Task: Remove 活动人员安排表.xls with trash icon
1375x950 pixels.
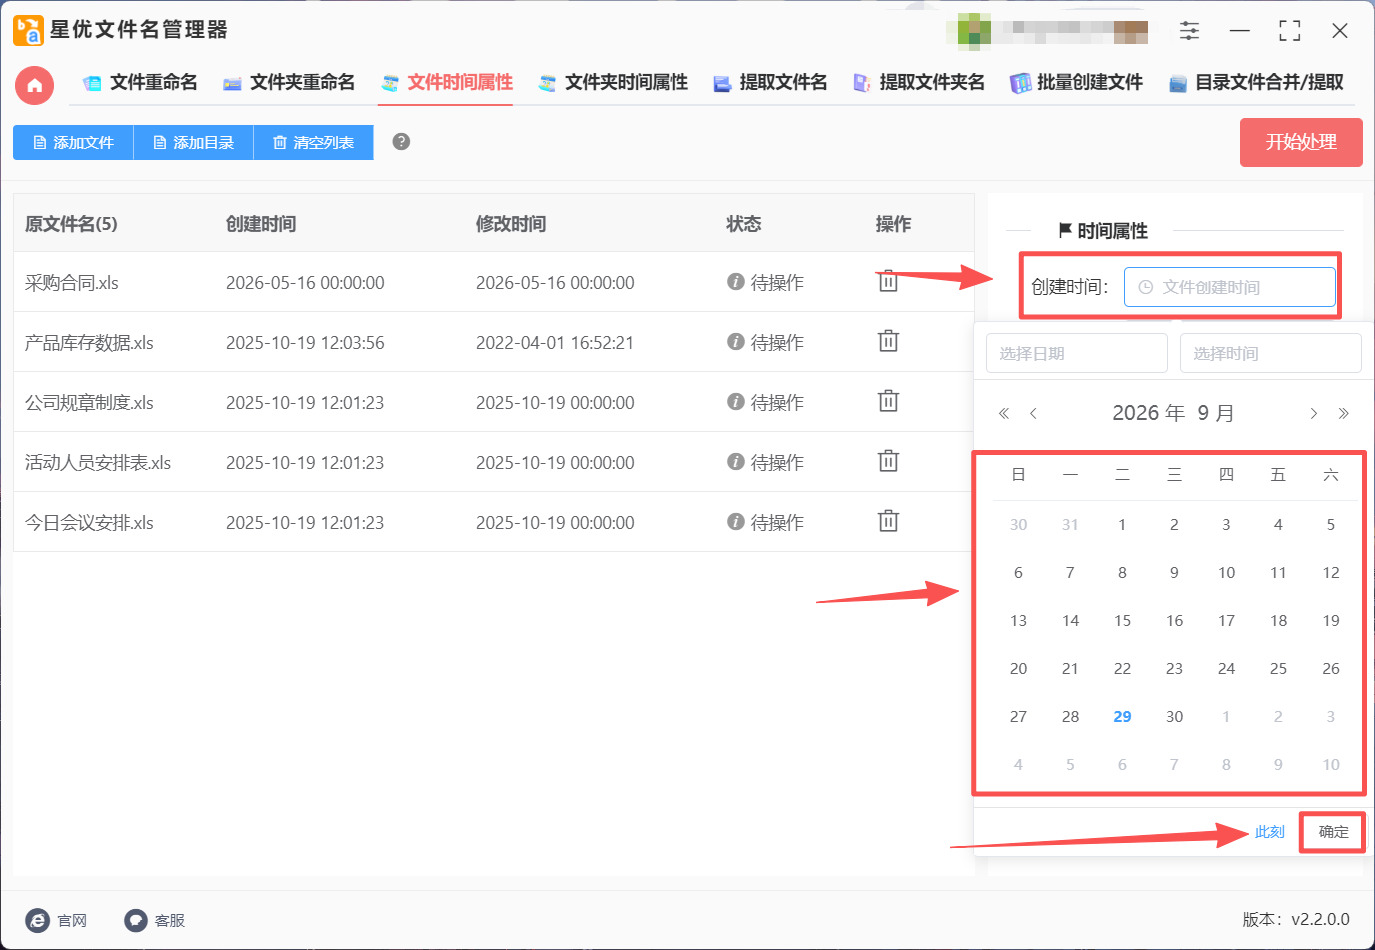Action: coord(888,462)
